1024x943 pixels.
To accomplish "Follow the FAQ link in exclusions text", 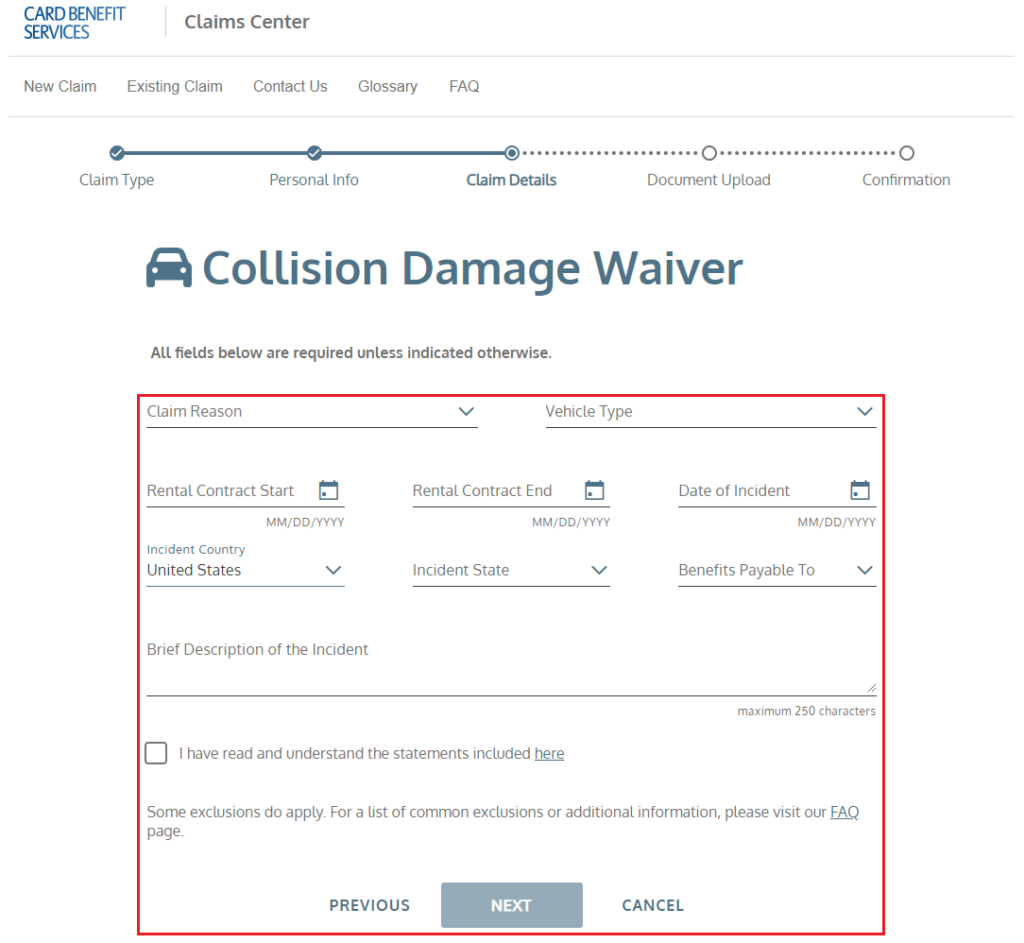I will coord(844,812).
